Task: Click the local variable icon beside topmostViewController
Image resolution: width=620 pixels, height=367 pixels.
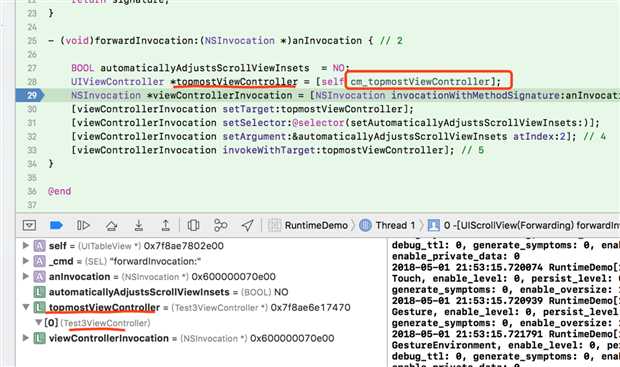Action: click(x=39, y=307)
